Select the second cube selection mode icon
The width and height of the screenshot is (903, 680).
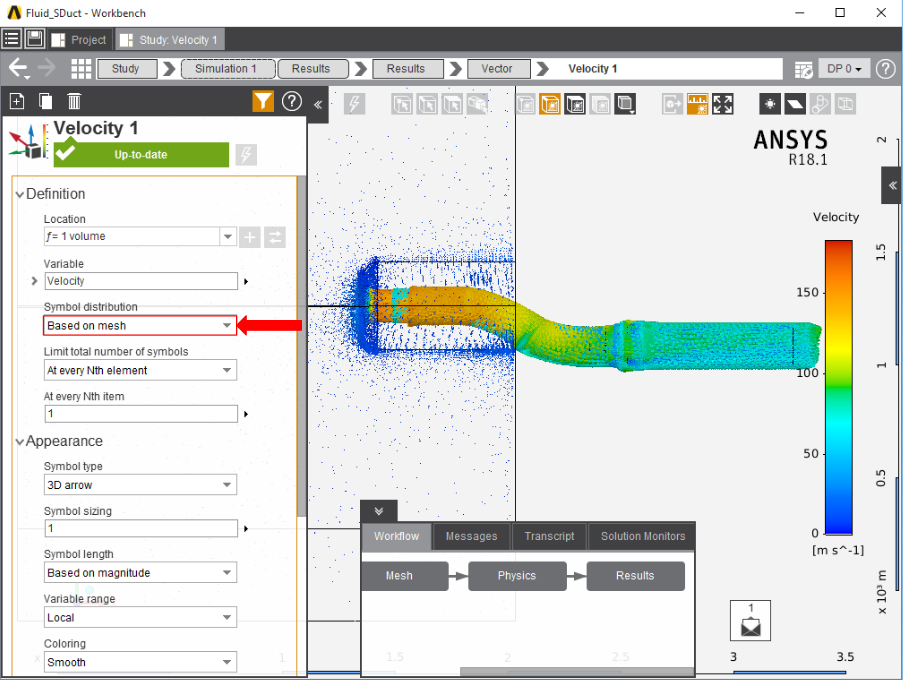(x=427, y=104)
